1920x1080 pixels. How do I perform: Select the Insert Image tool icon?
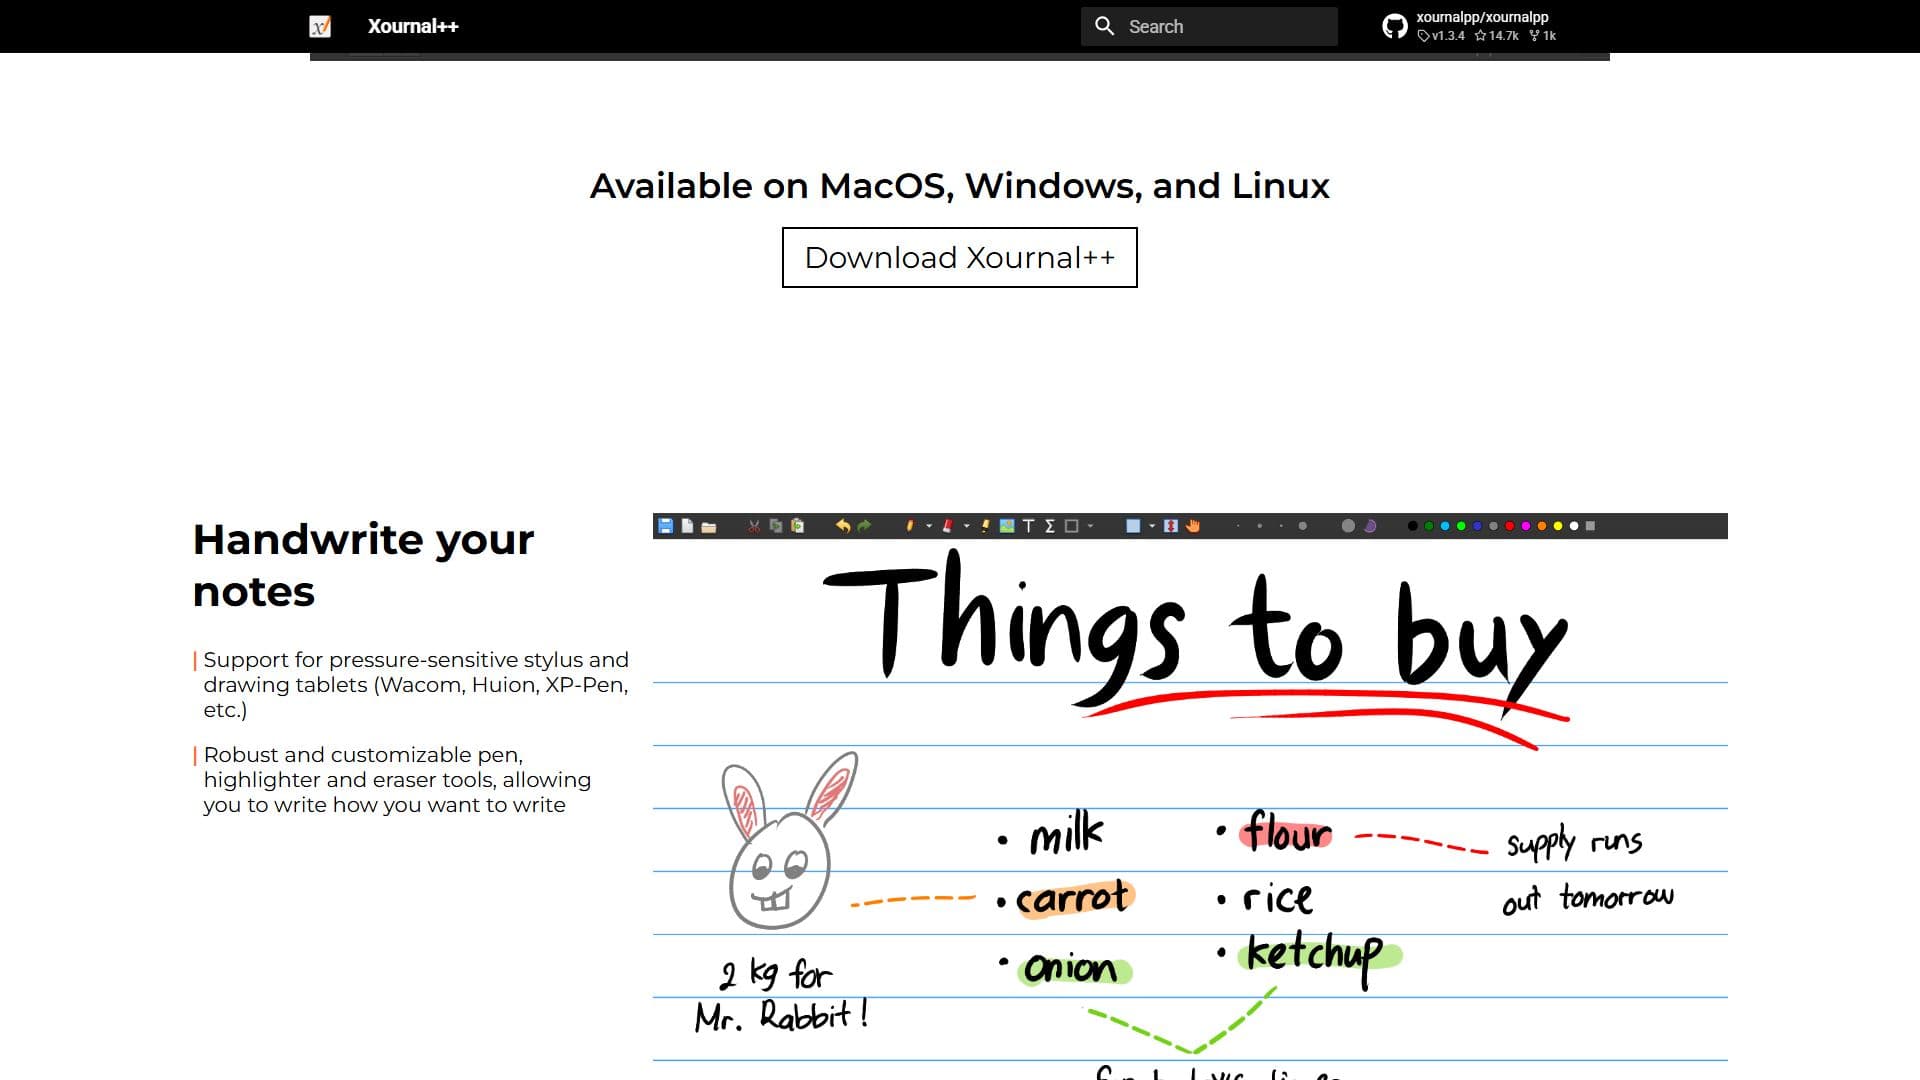point(1007,526)
